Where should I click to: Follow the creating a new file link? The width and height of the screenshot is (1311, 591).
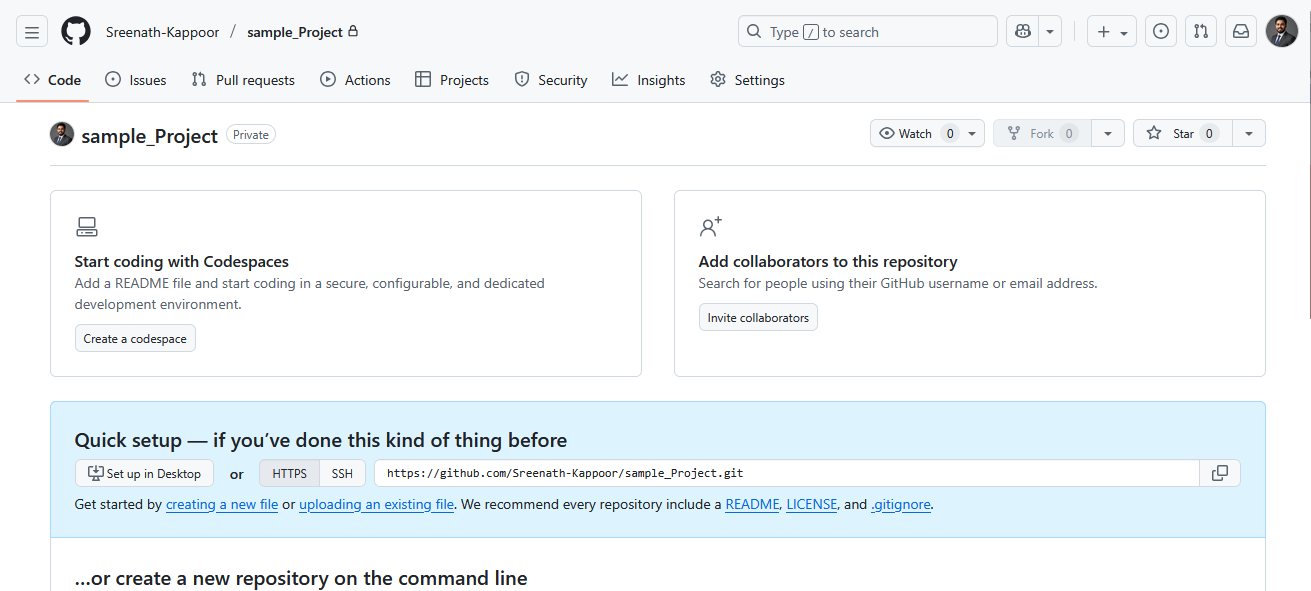coord(221,504)
